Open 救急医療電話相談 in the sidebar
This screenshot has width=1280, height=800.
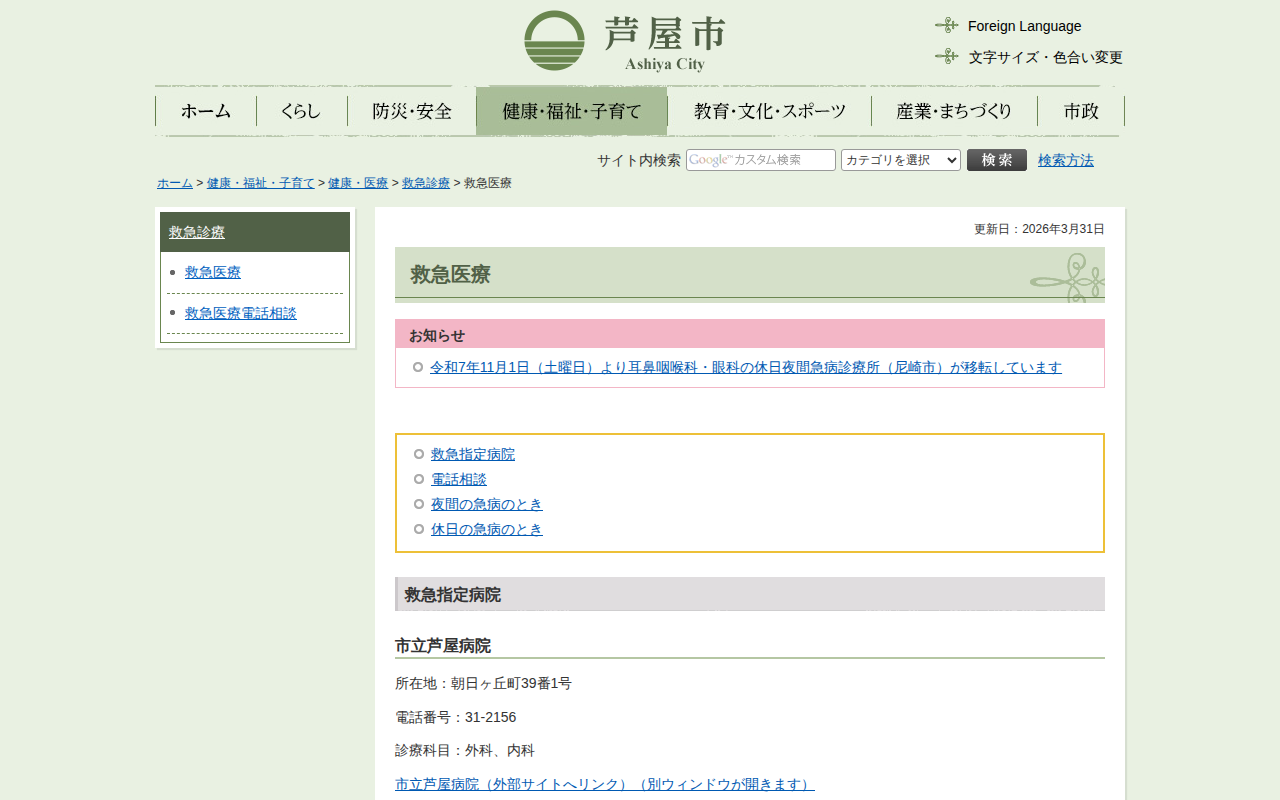pos(241,313)
